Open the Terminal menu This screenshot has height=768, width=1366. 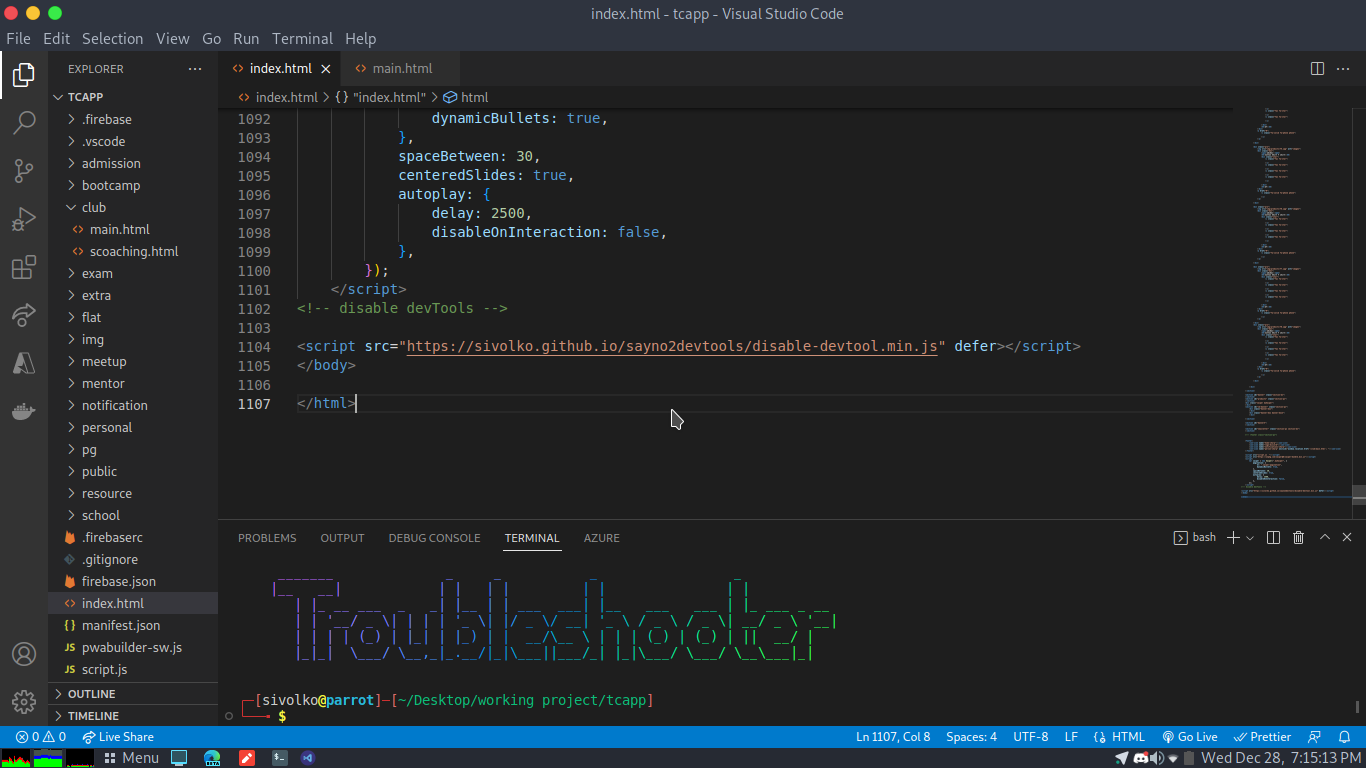[x=302, y=39]
